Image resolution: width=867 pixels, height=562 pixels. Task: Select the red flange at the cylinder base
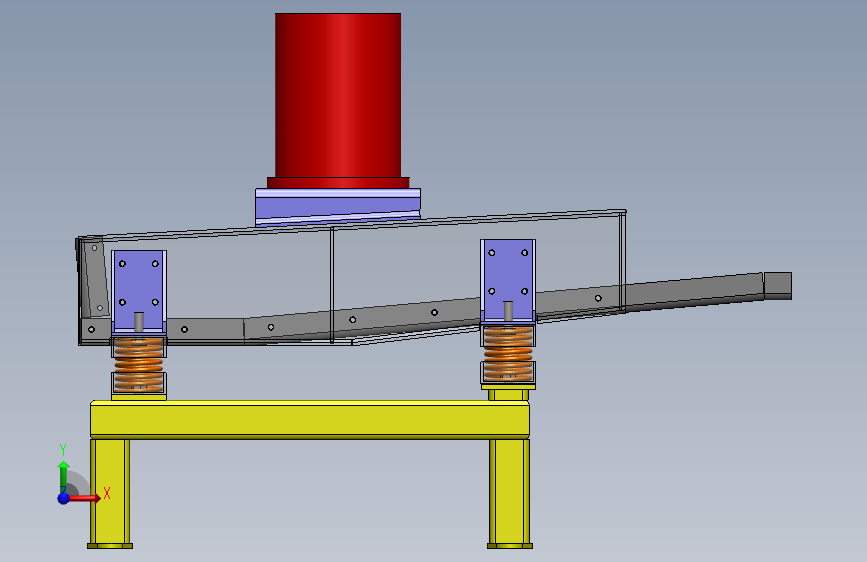point(338,183)
